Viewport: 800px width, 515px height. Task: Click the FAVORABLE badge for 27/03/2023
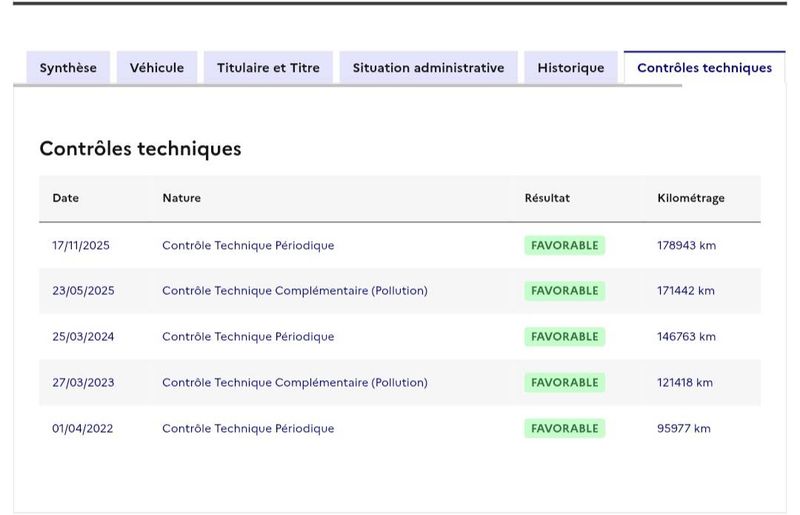coord(565,383)
